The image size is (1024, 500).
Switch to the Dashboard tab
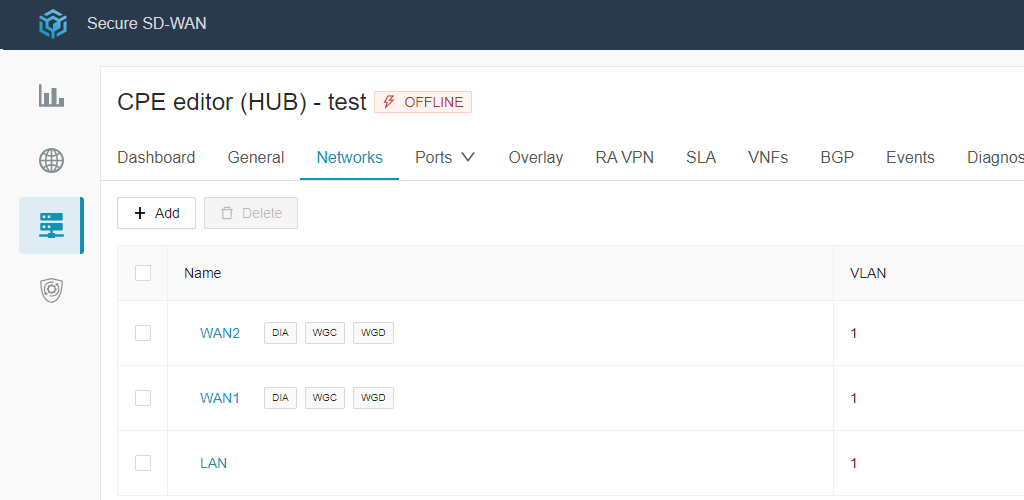click(156, 157)
